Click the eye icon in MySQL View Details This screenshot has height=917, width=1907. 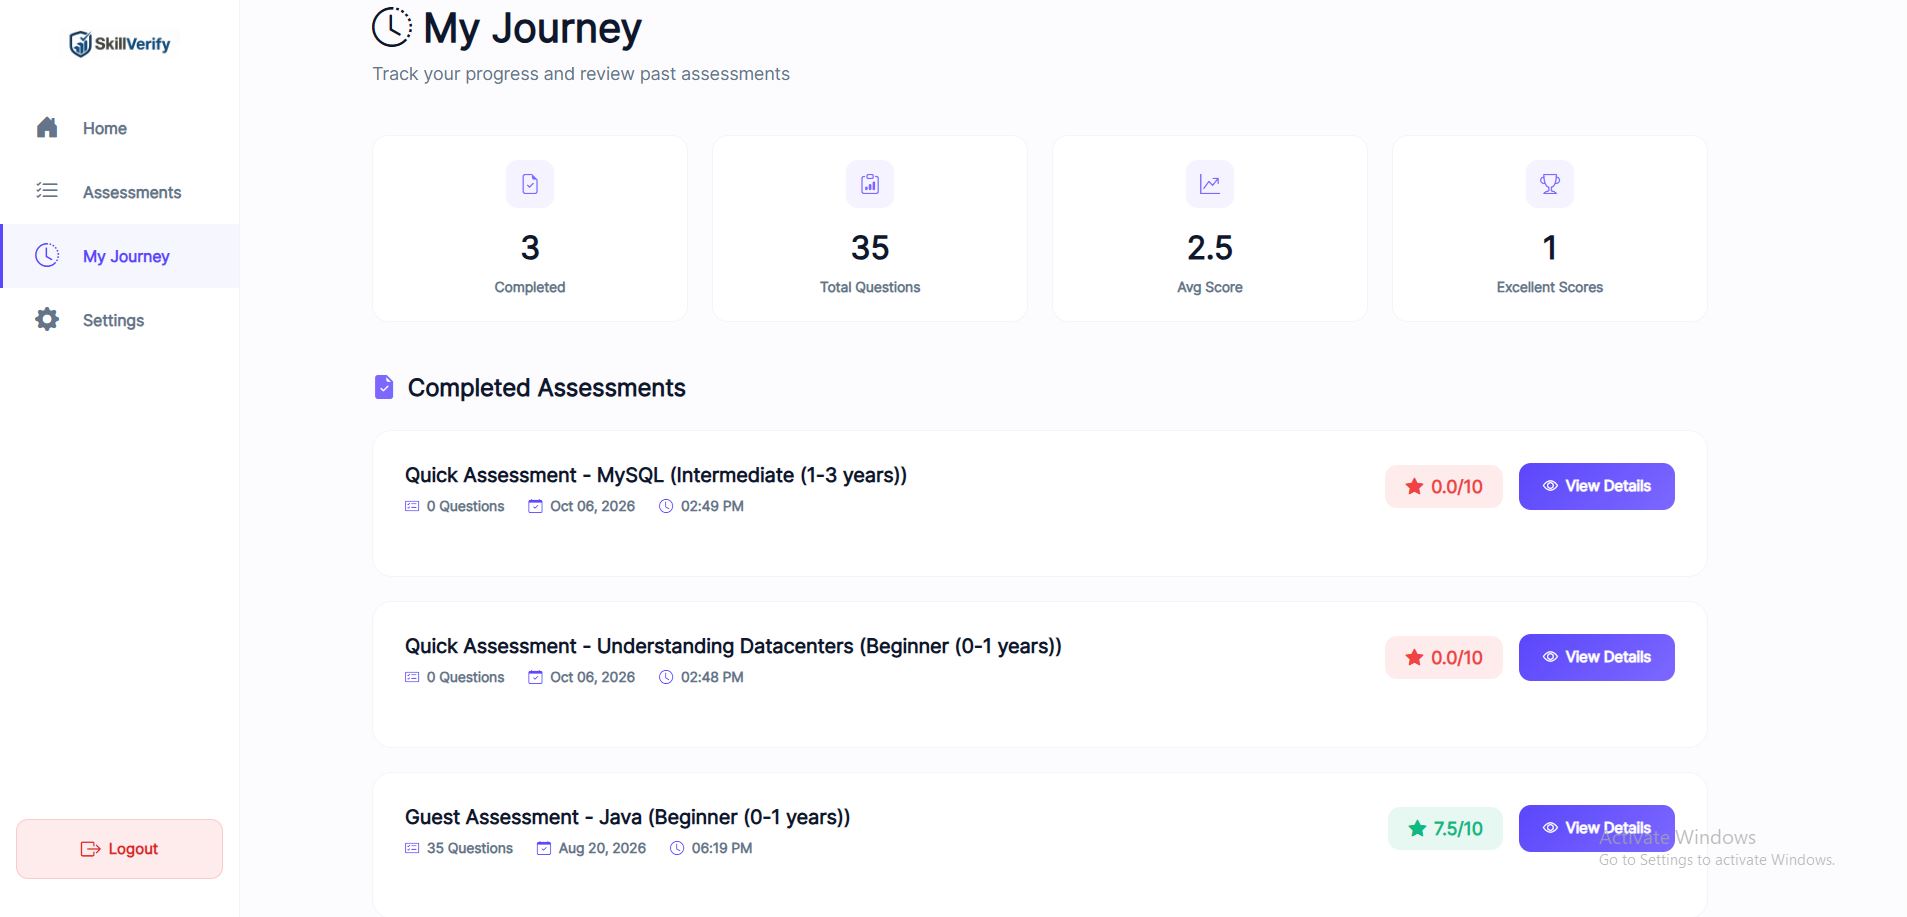tap(1550, 486)
